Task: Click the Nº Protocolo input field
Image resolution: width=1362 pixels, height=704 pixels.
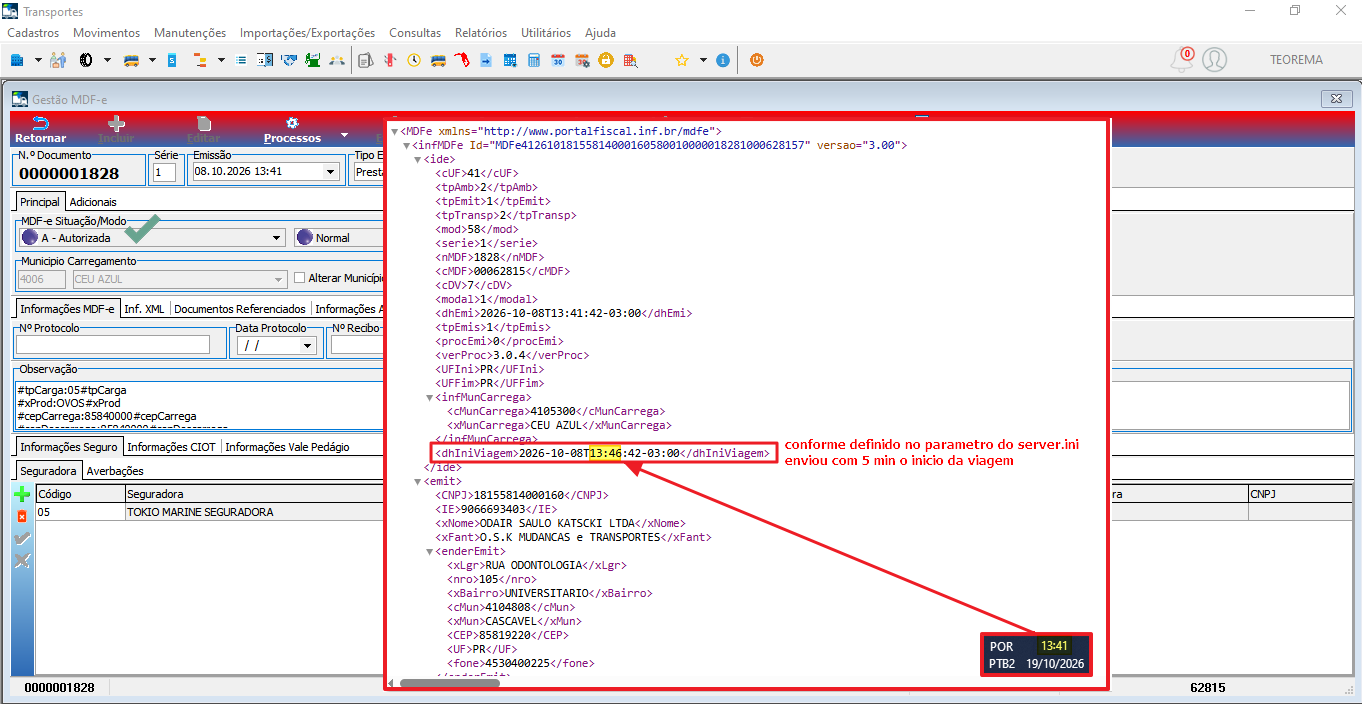Action: 113,345
